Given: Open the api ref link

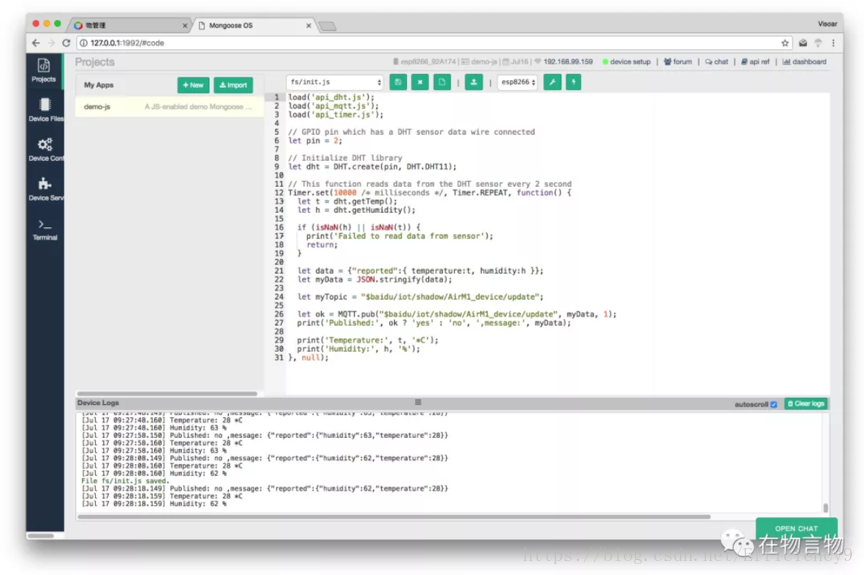Looking at the screenshot, I should [755, 62].
